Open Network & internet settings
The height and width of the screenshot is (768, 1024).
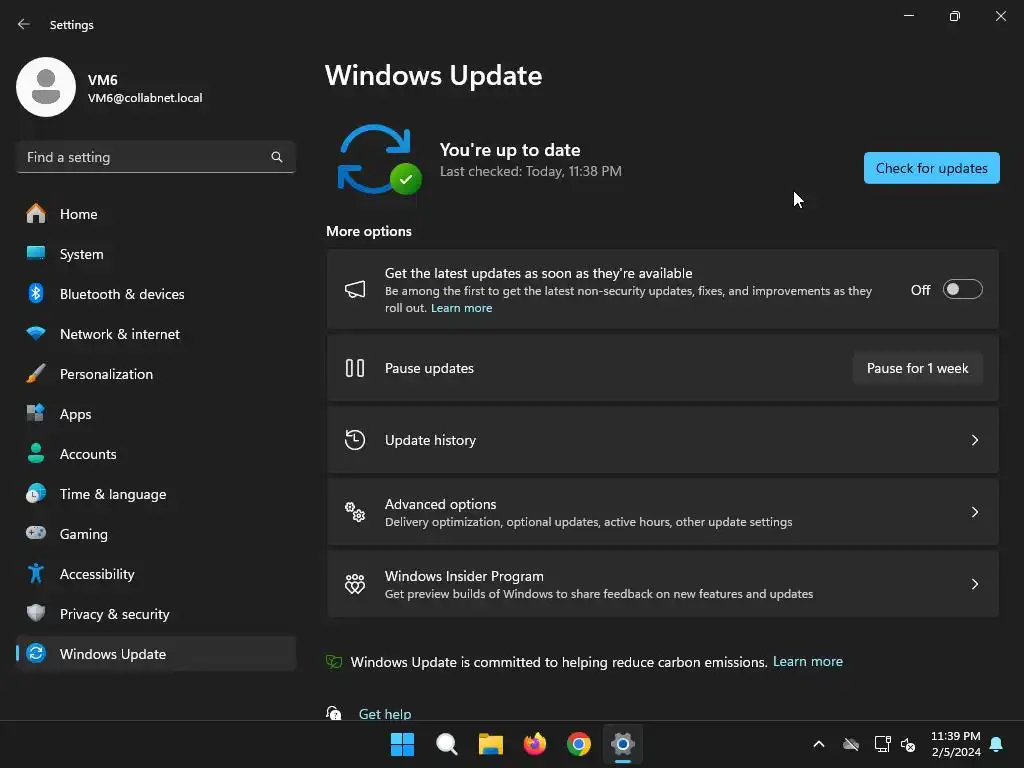tap(156, 334)
